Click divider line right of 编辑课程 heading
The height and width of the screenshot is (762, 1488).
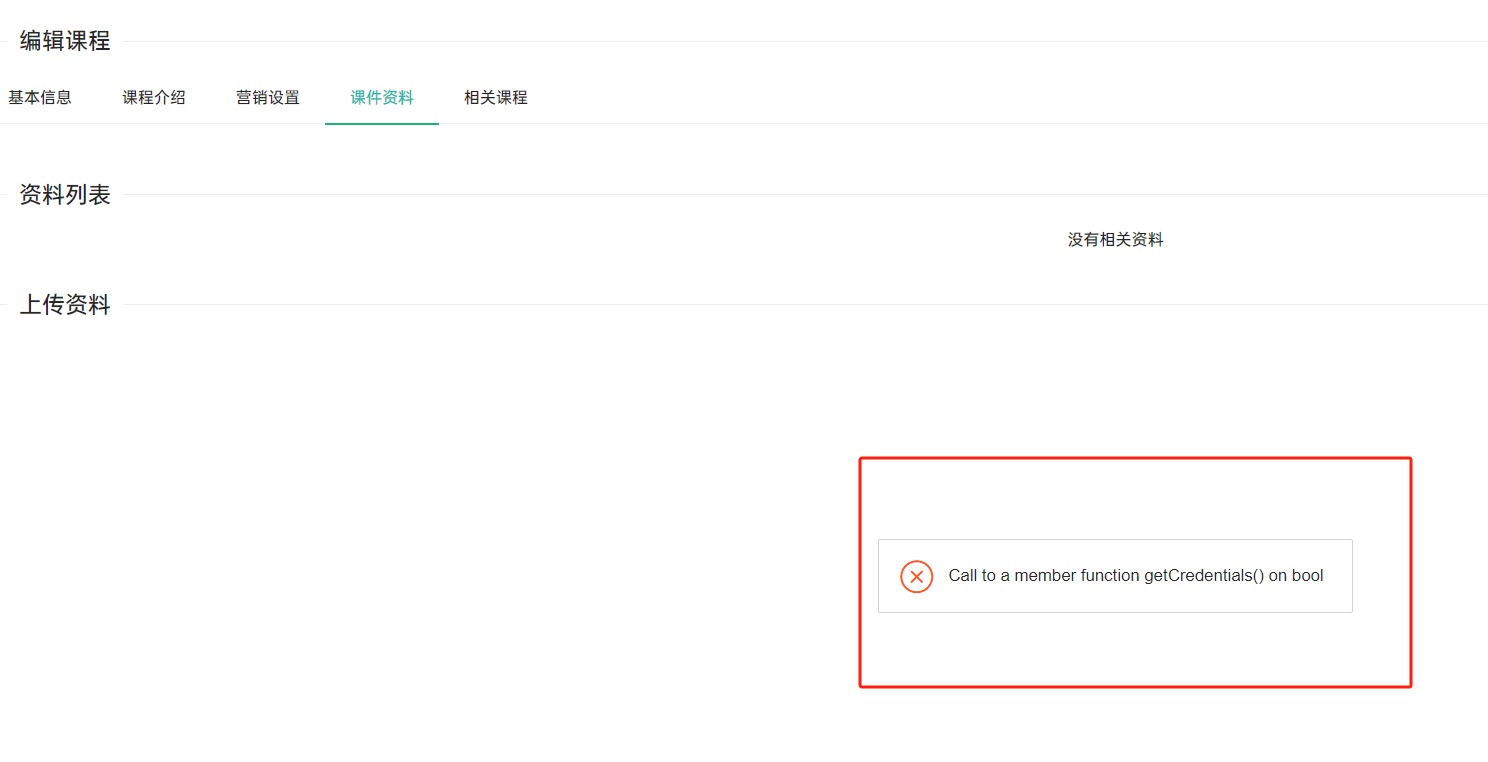tap(800, 41)
